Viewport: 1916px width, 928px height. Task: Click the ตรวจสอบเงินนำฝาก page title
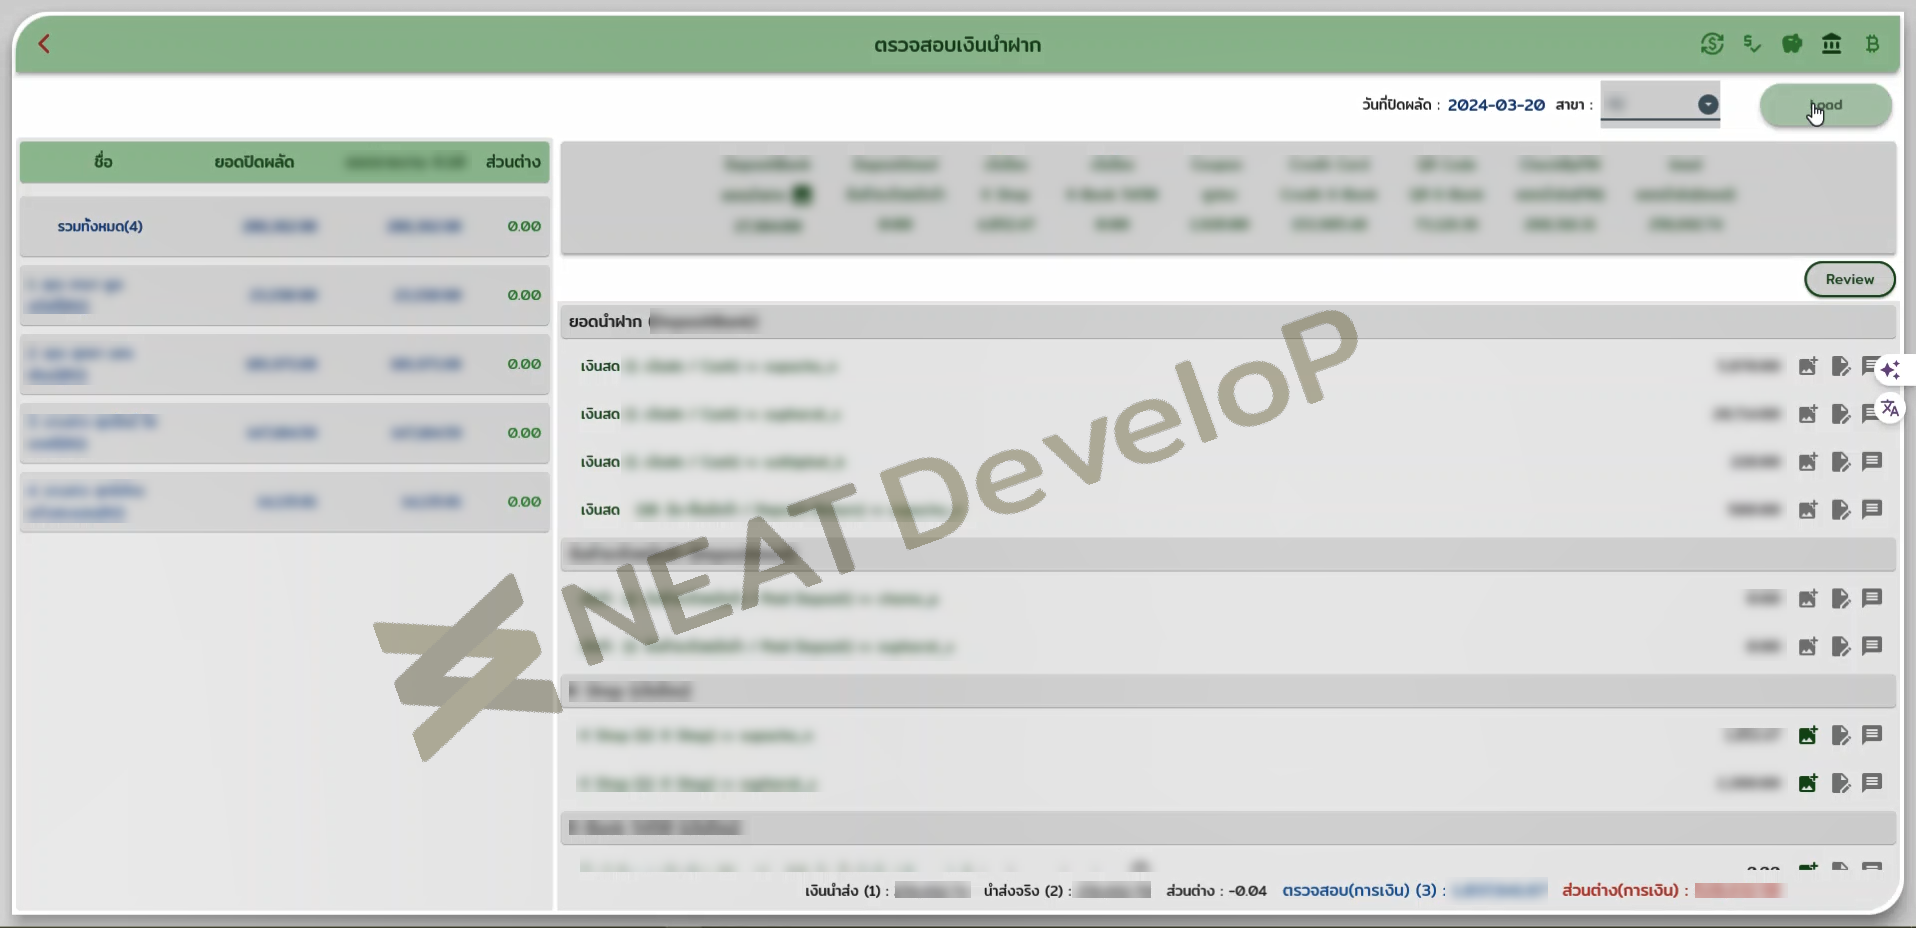point(957,45)
